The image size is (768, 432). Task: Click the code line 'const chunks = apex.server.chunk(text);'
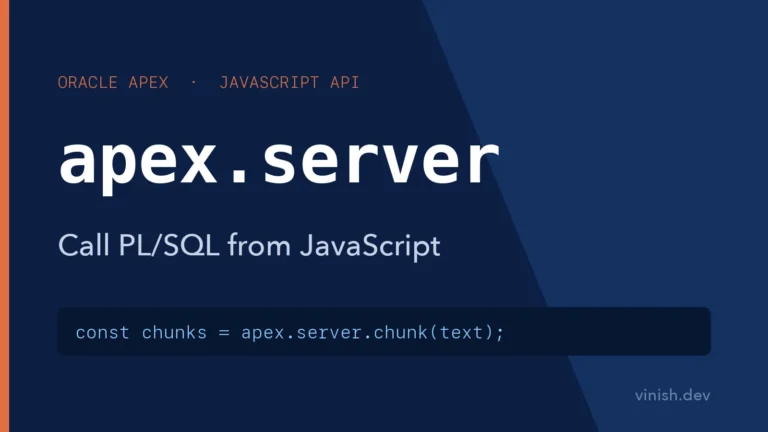point(289,333)
